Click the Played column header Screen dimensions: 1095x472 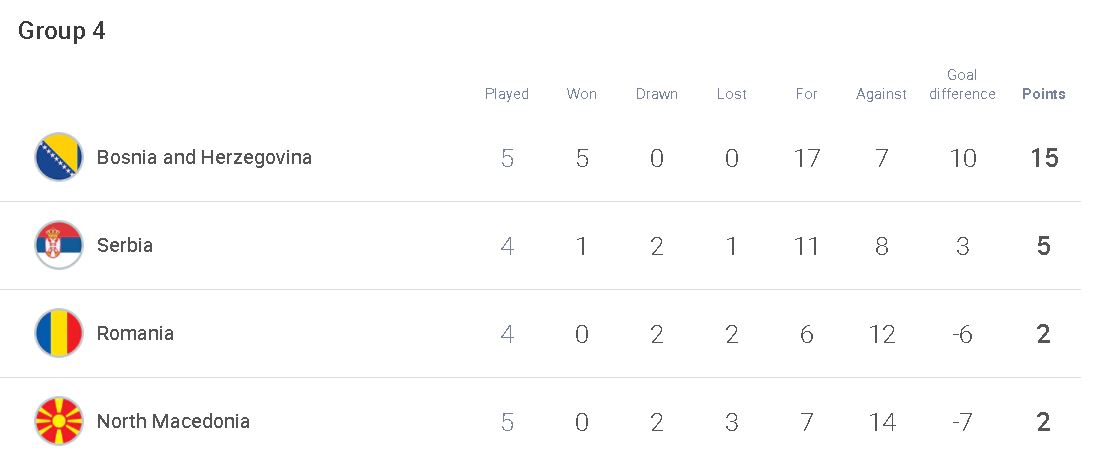point(507,94)
